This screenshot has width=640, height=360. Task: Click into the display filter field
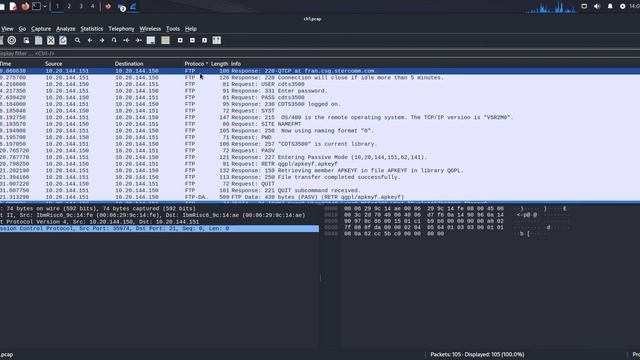[x=320, y=53]
